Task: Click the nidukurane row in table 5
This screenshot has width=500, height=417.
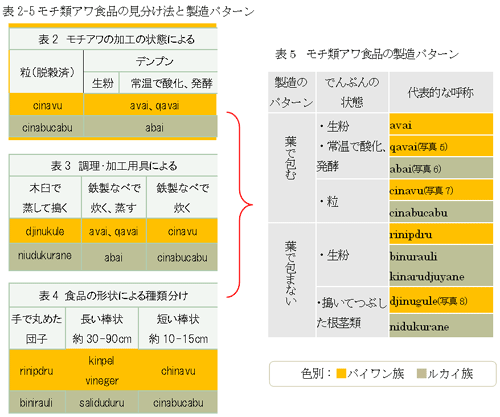Action: pyautogui.click(x=441, y=326)
